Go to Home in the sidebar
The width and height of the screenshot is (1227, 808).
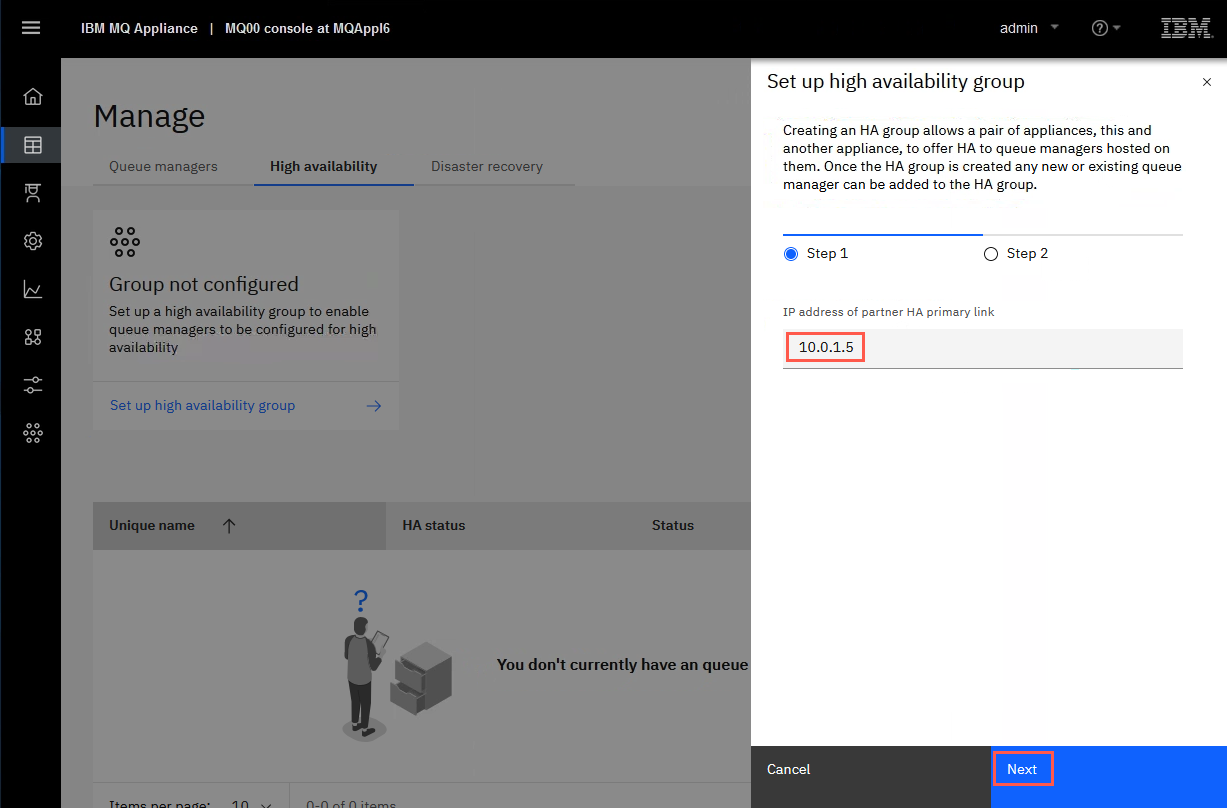click(33, 97)
